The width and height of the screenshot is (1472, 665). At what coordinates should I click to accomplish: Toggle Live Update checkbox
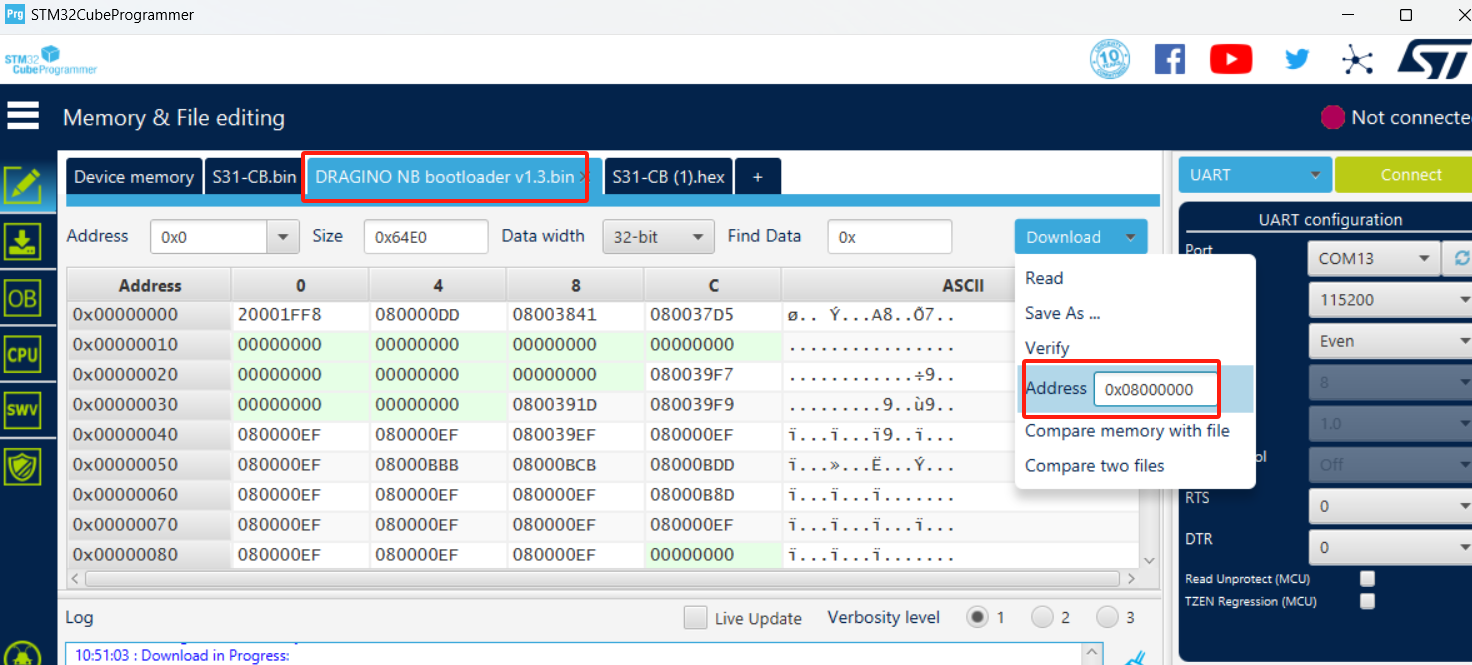695,617
